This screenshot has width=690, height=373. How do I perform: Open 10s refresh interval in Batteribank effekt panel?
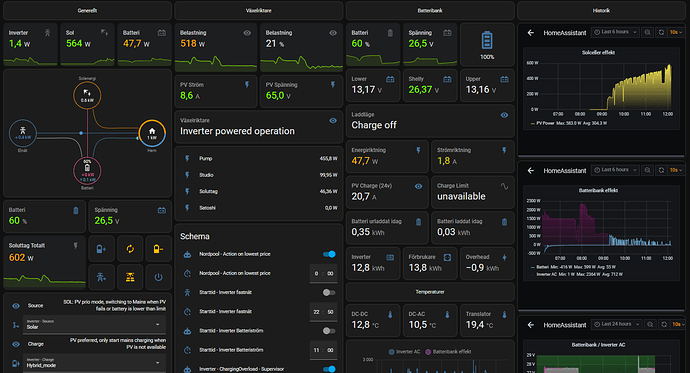click(676, 170)
